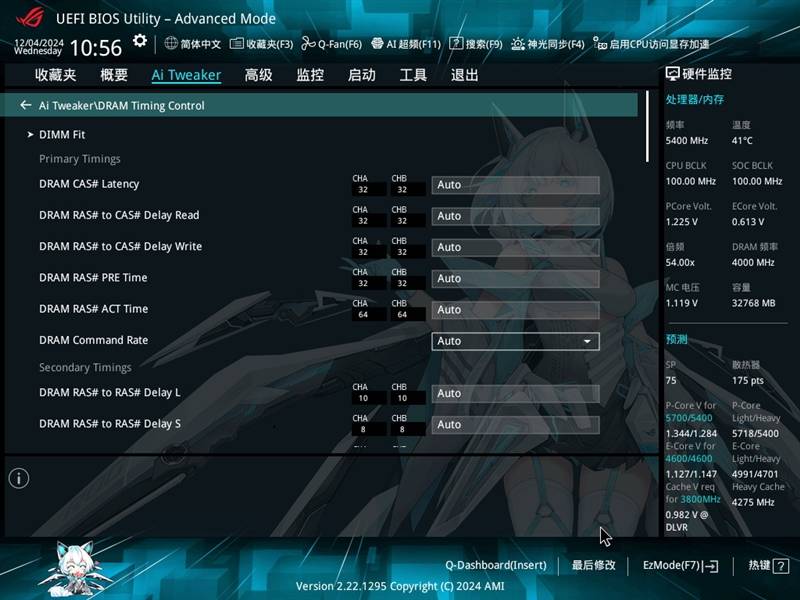
Task: Go back using the arrow before Ai Tweaker\DRAM Timing Control
Action: pyautogui.click(x=26, y=105)
